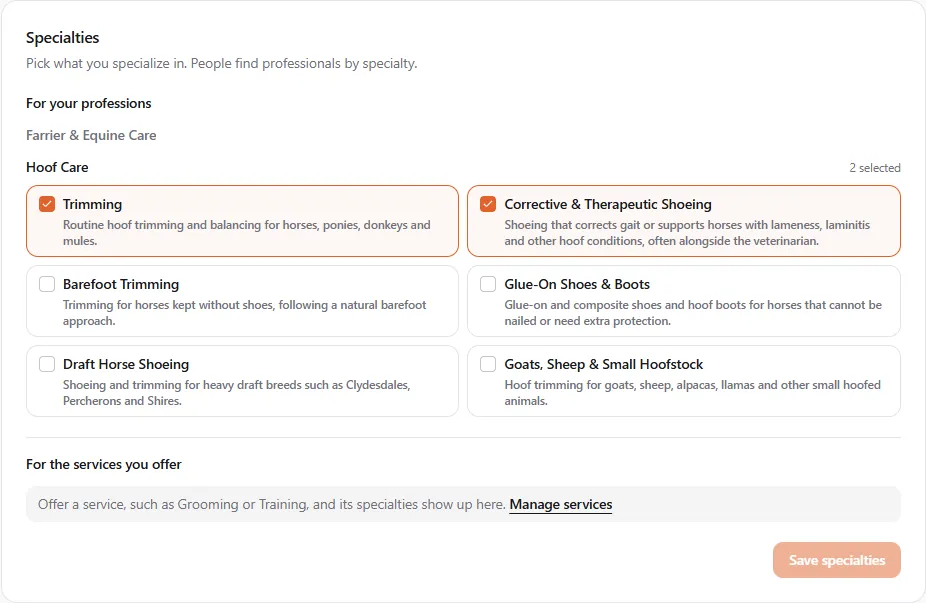The width and height of the screenshot is (926, 603).
Task: Click the 'For the services you offer' heading
Action: 103,464
